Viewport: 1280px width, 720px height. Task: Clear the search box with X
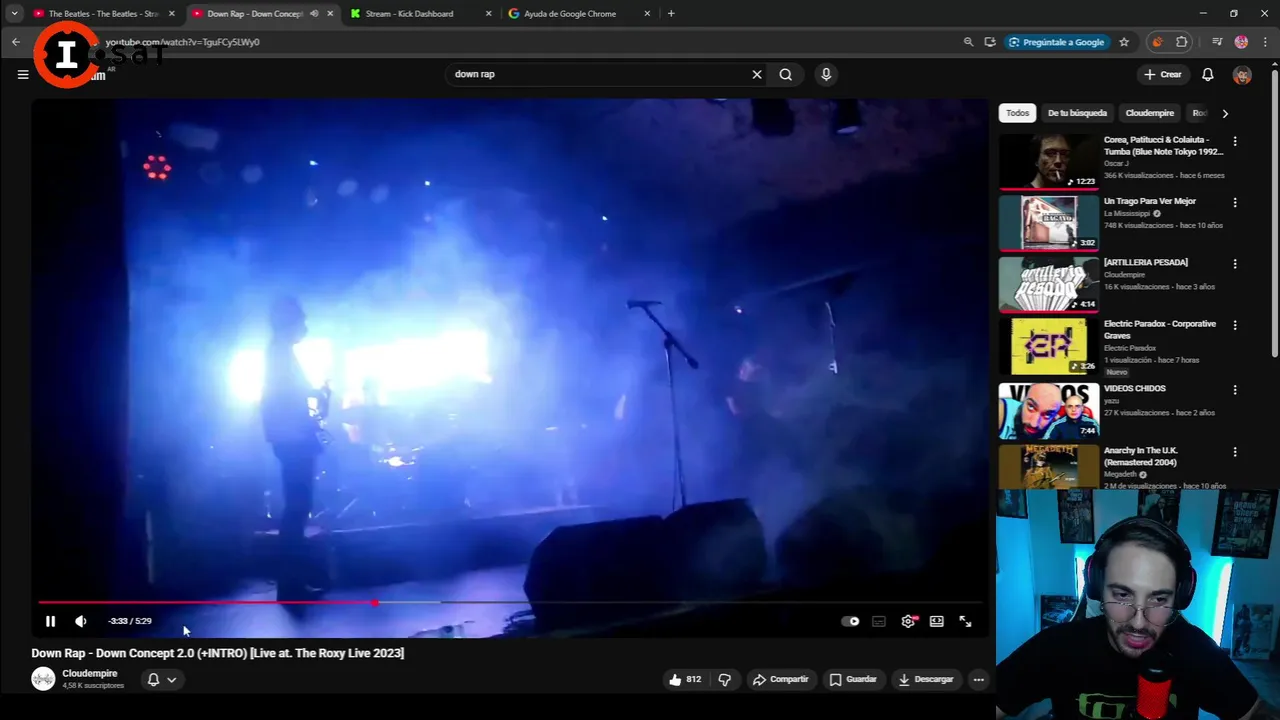coord(757,74)
